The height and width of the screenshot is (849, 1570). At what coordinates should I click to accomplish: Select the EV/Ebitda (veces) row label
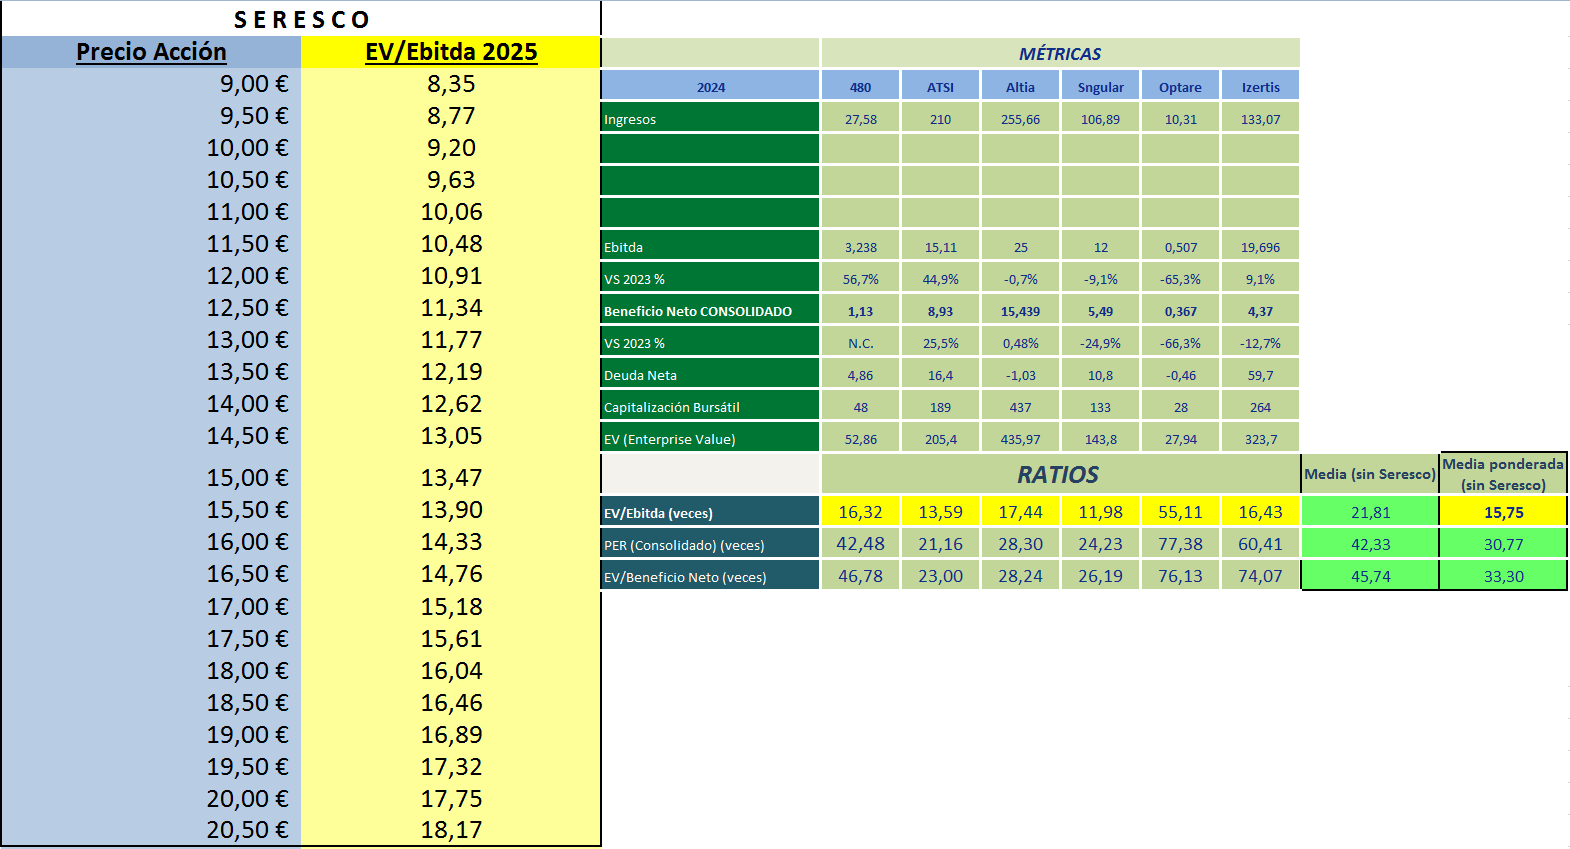click(x=710, y=512)
